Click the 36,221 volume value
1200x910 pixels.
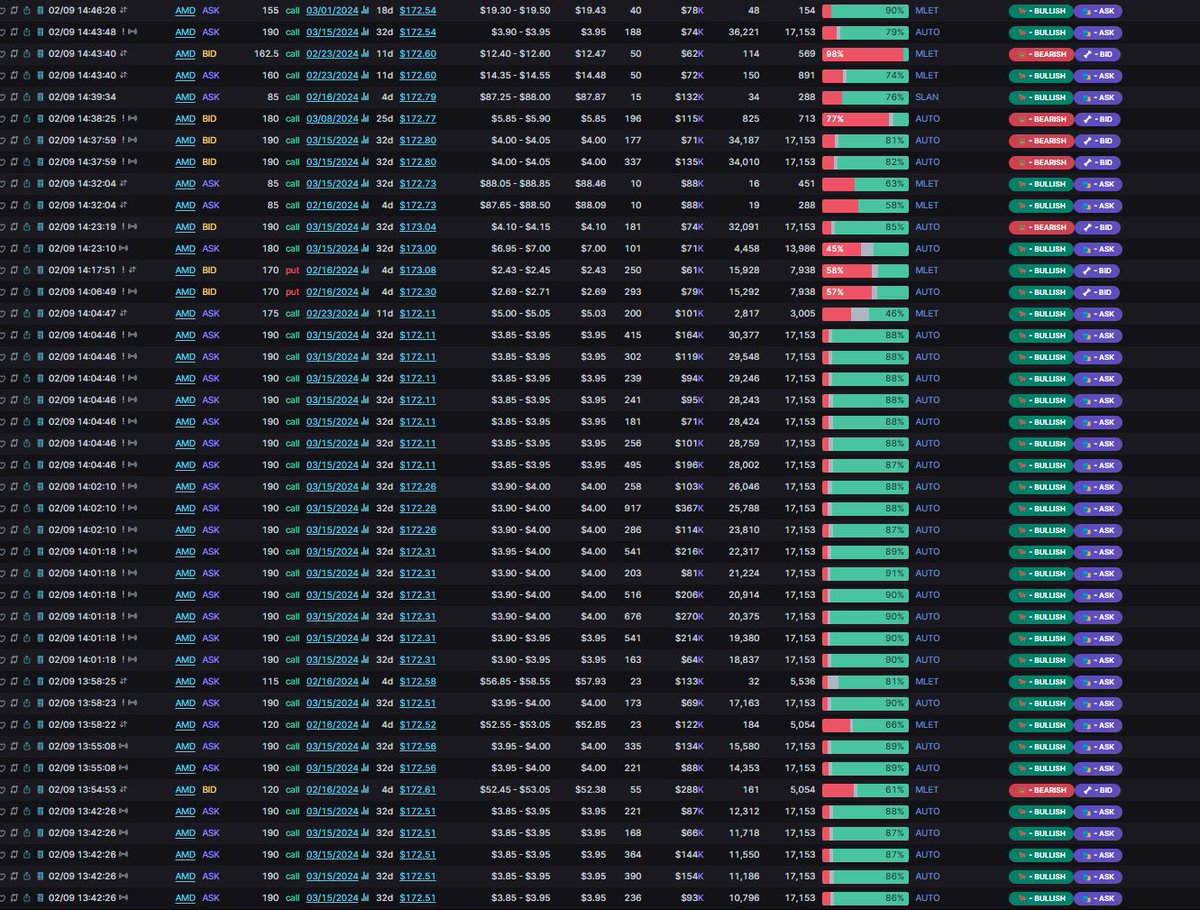pyautogui.click(x=744, y=32)
